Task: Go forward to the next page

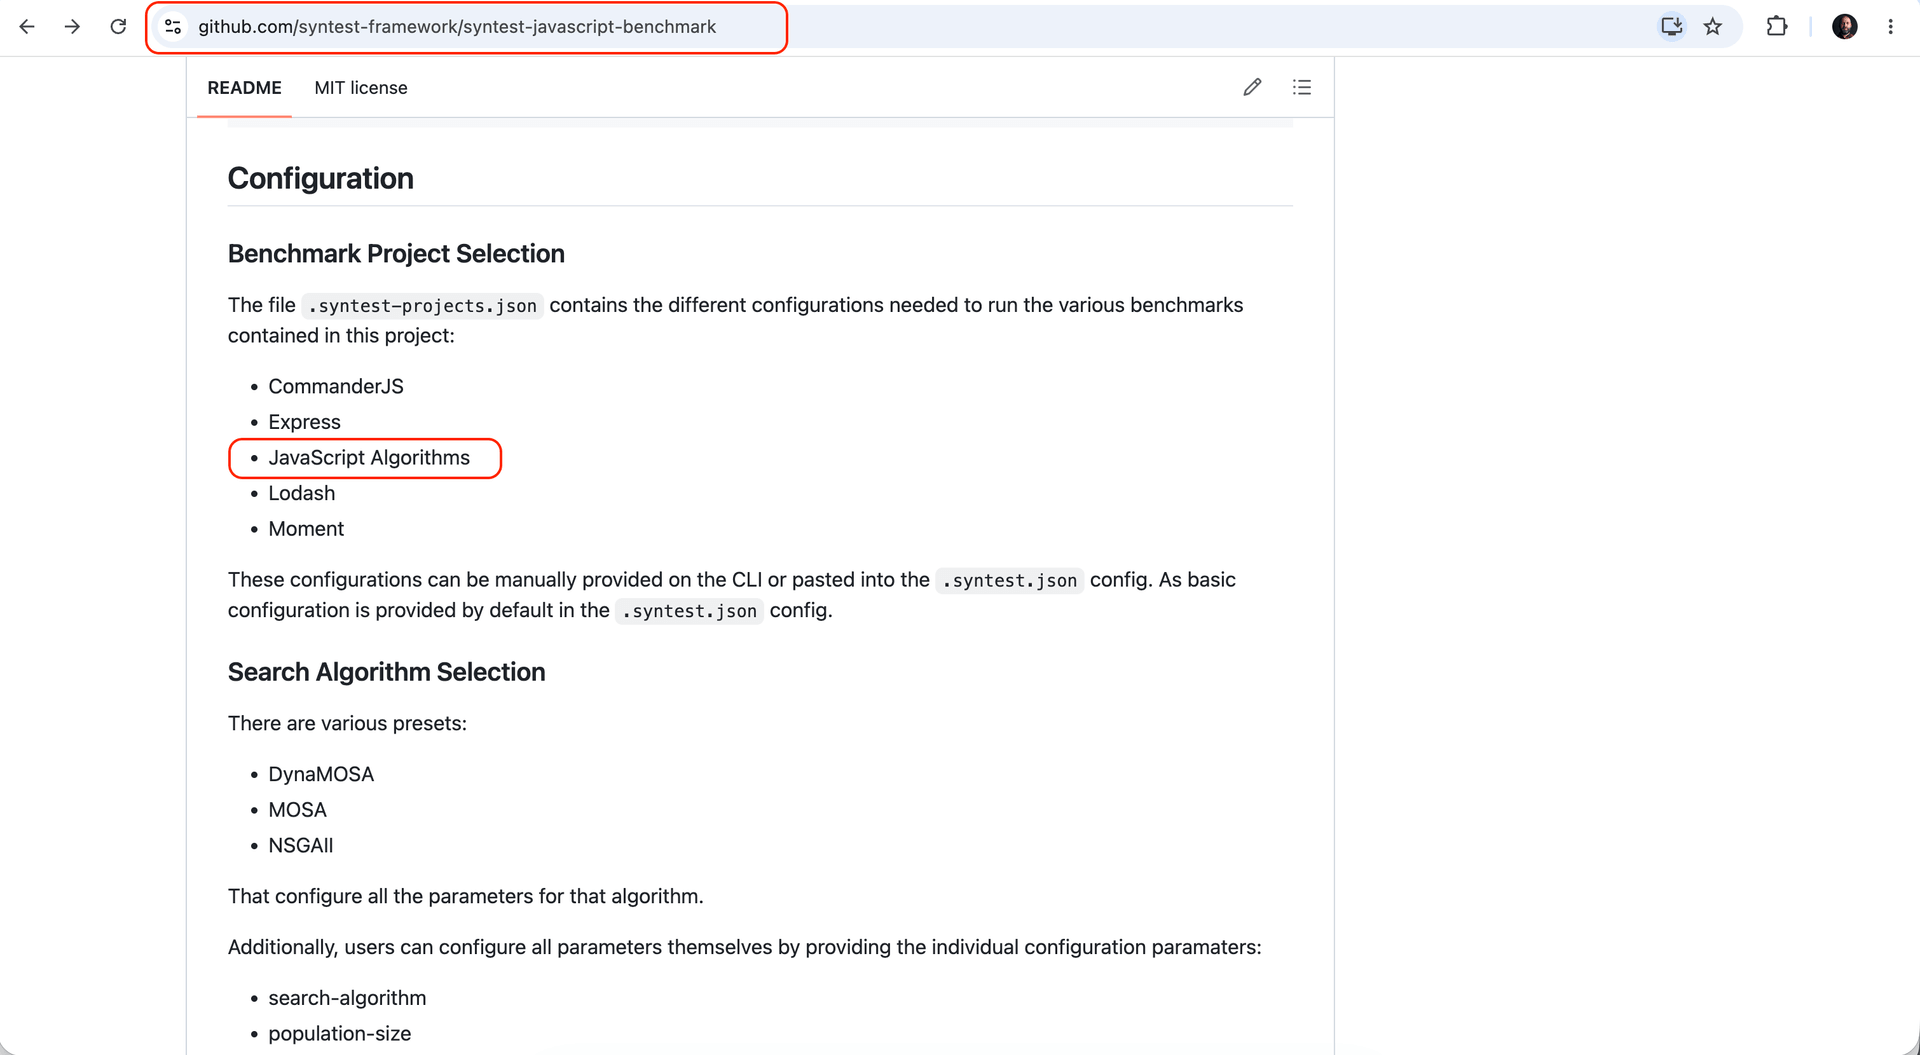Action: [72, 27]
